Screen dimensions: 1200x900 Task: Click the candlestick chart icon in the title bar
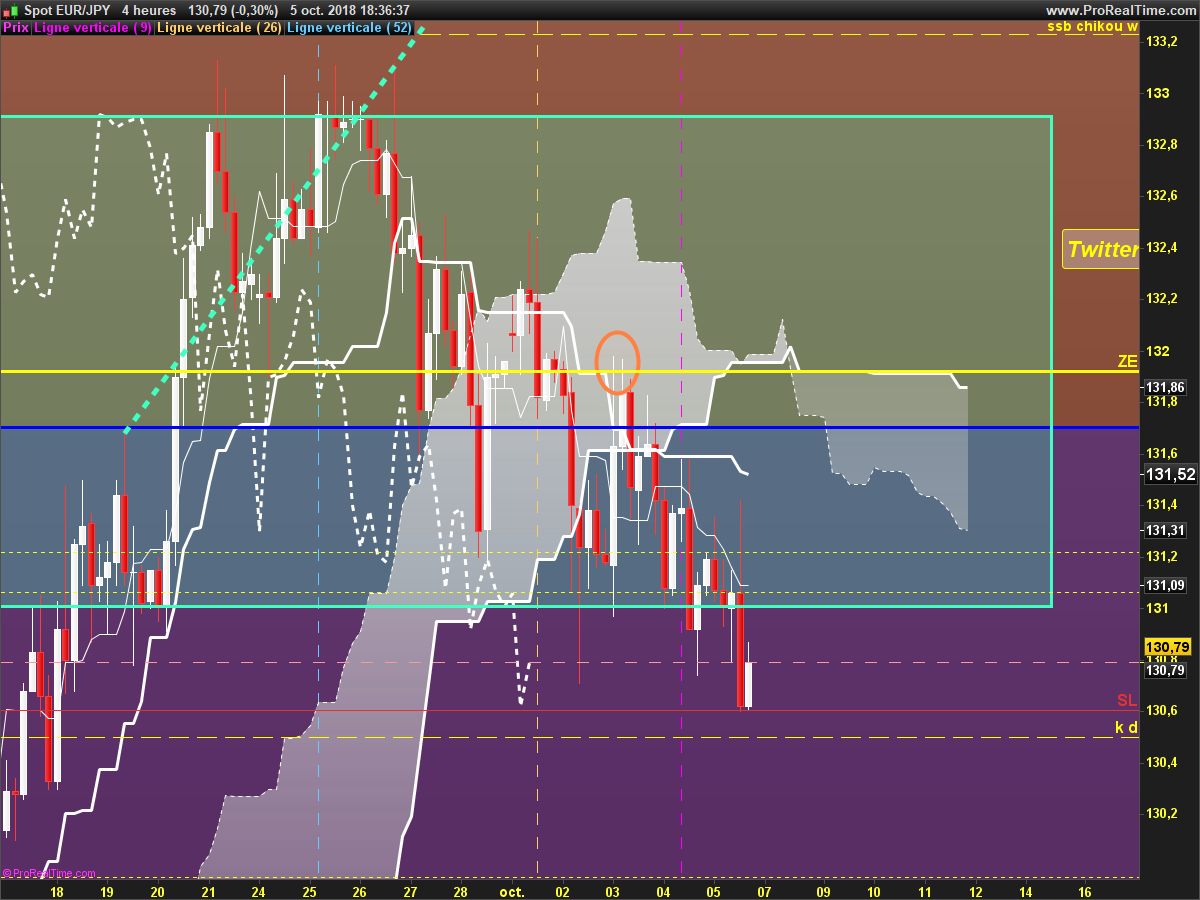tap(9, 10)
